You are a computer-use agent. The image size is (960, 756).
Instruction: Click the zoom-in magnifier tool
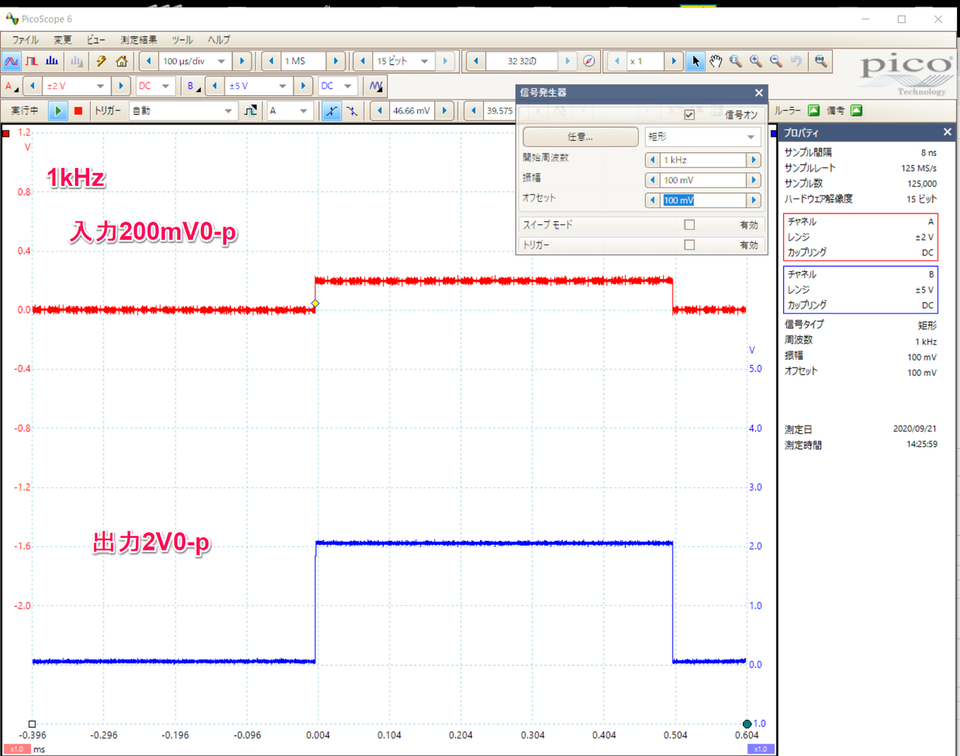point(756,61)
